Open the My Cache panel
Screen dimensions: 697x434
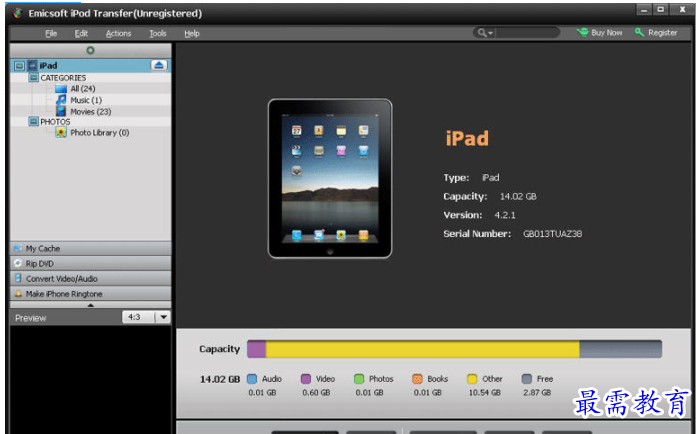(90, 248)
